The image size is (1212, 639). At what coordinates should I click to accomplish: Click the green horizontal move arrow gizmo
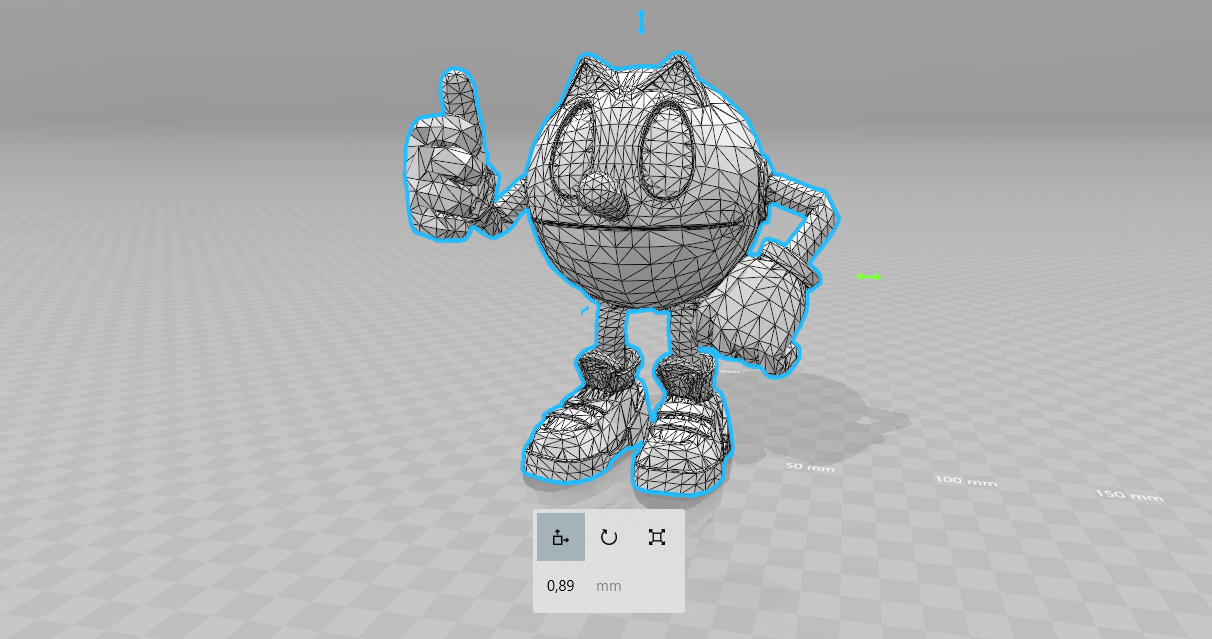pos(868,277)
